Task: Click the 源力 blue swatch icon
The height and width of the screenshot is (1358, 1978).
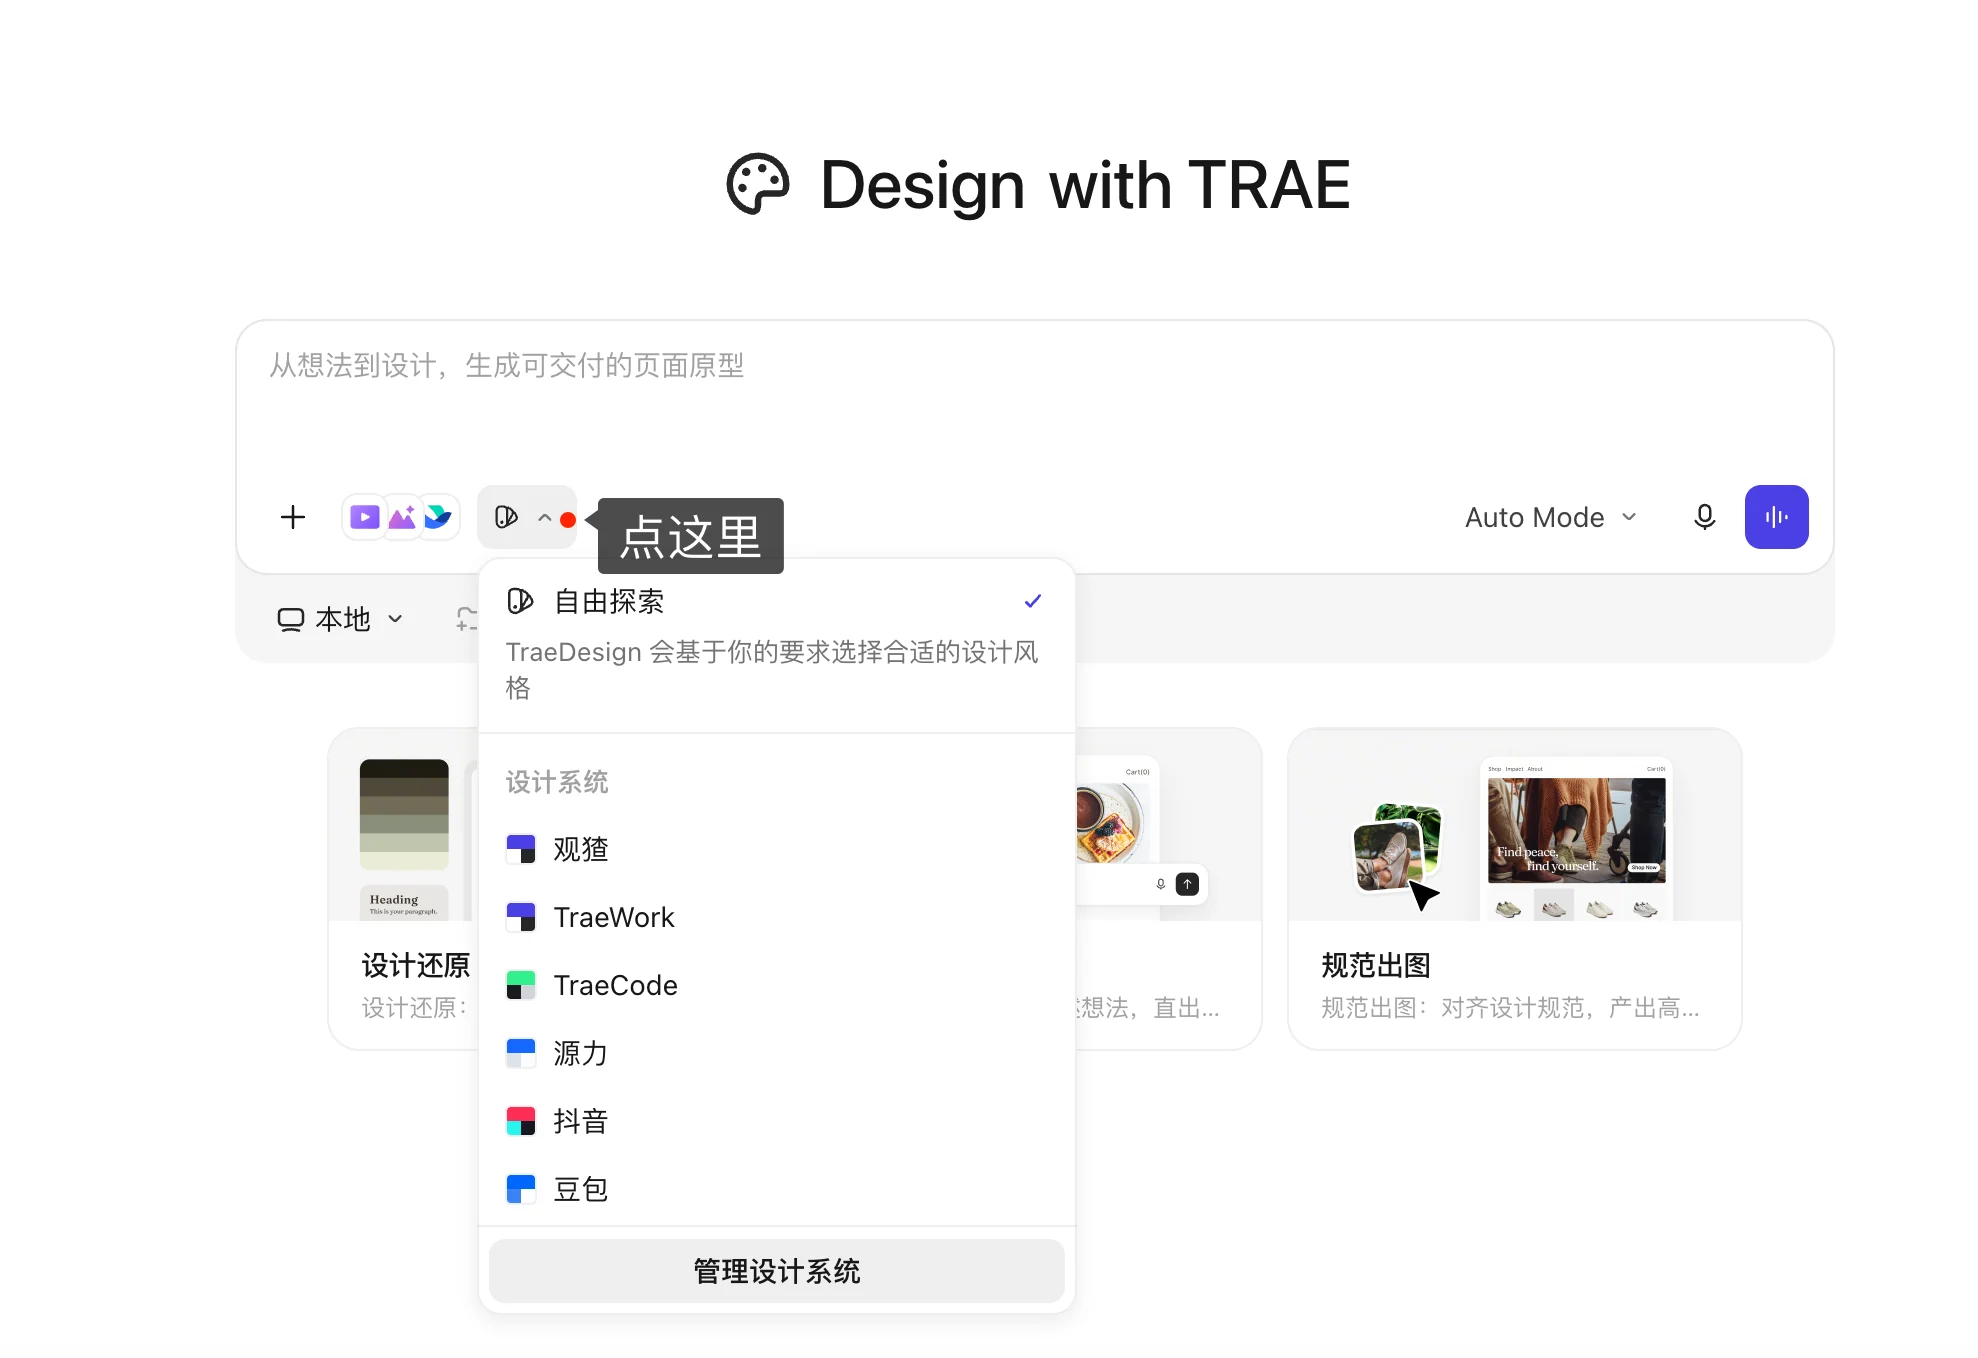Action: click(521, 1053)
